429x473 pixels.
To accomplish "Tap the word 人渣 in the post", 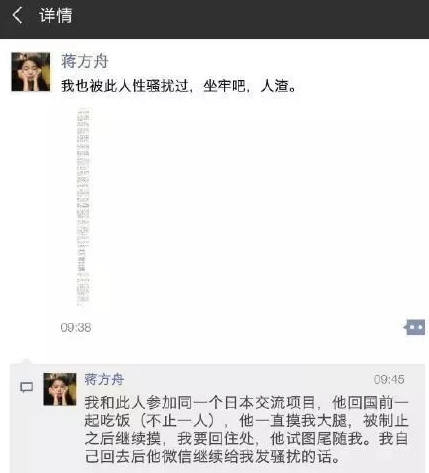I will pos(275,86).
